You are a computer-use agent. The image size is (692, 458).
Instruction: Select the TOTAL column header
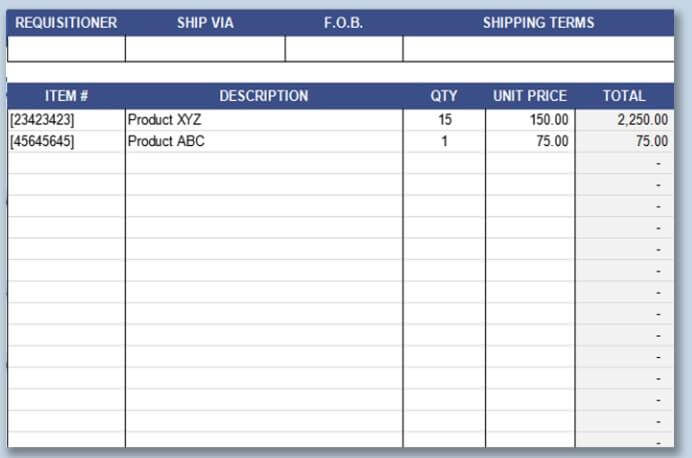point(624,96)
